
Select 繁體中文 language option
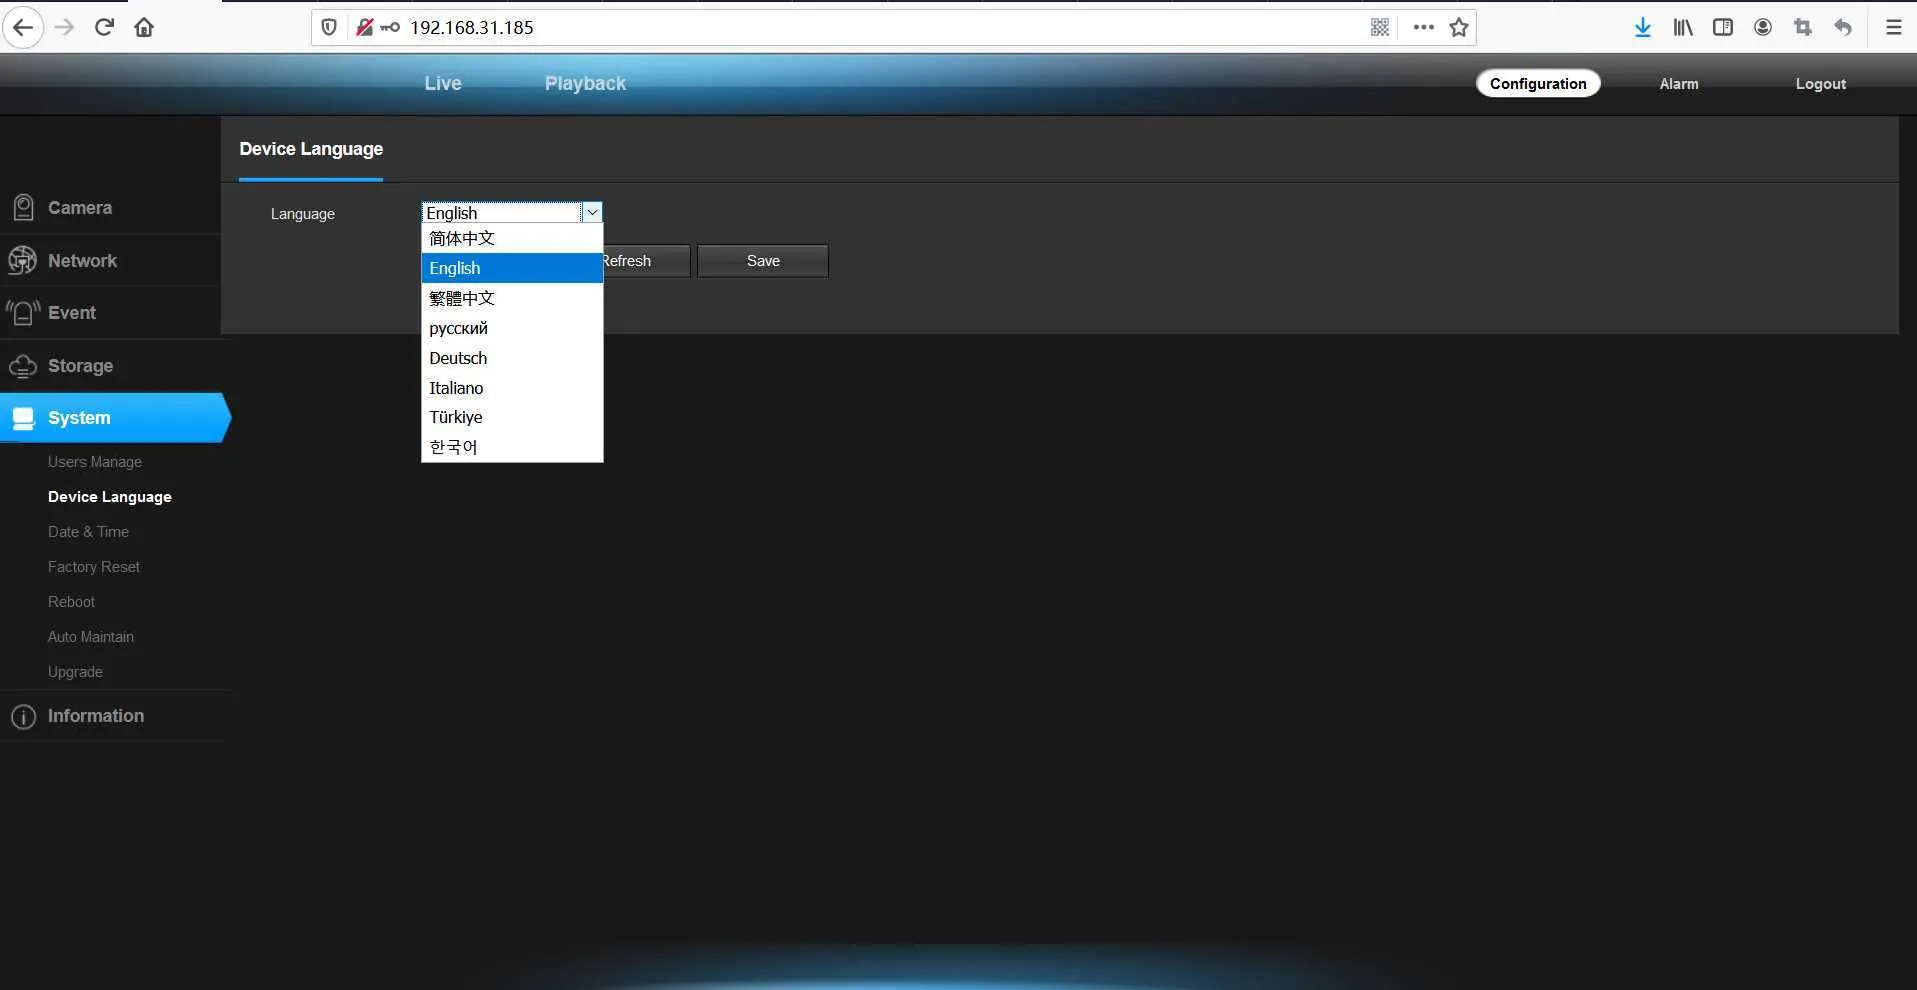pos(512,298)
